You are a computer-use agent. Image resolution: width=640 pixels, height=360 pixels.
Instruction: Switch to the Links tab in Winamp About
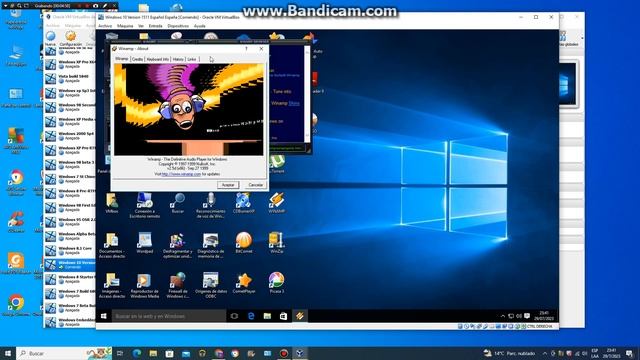[192, 59]
